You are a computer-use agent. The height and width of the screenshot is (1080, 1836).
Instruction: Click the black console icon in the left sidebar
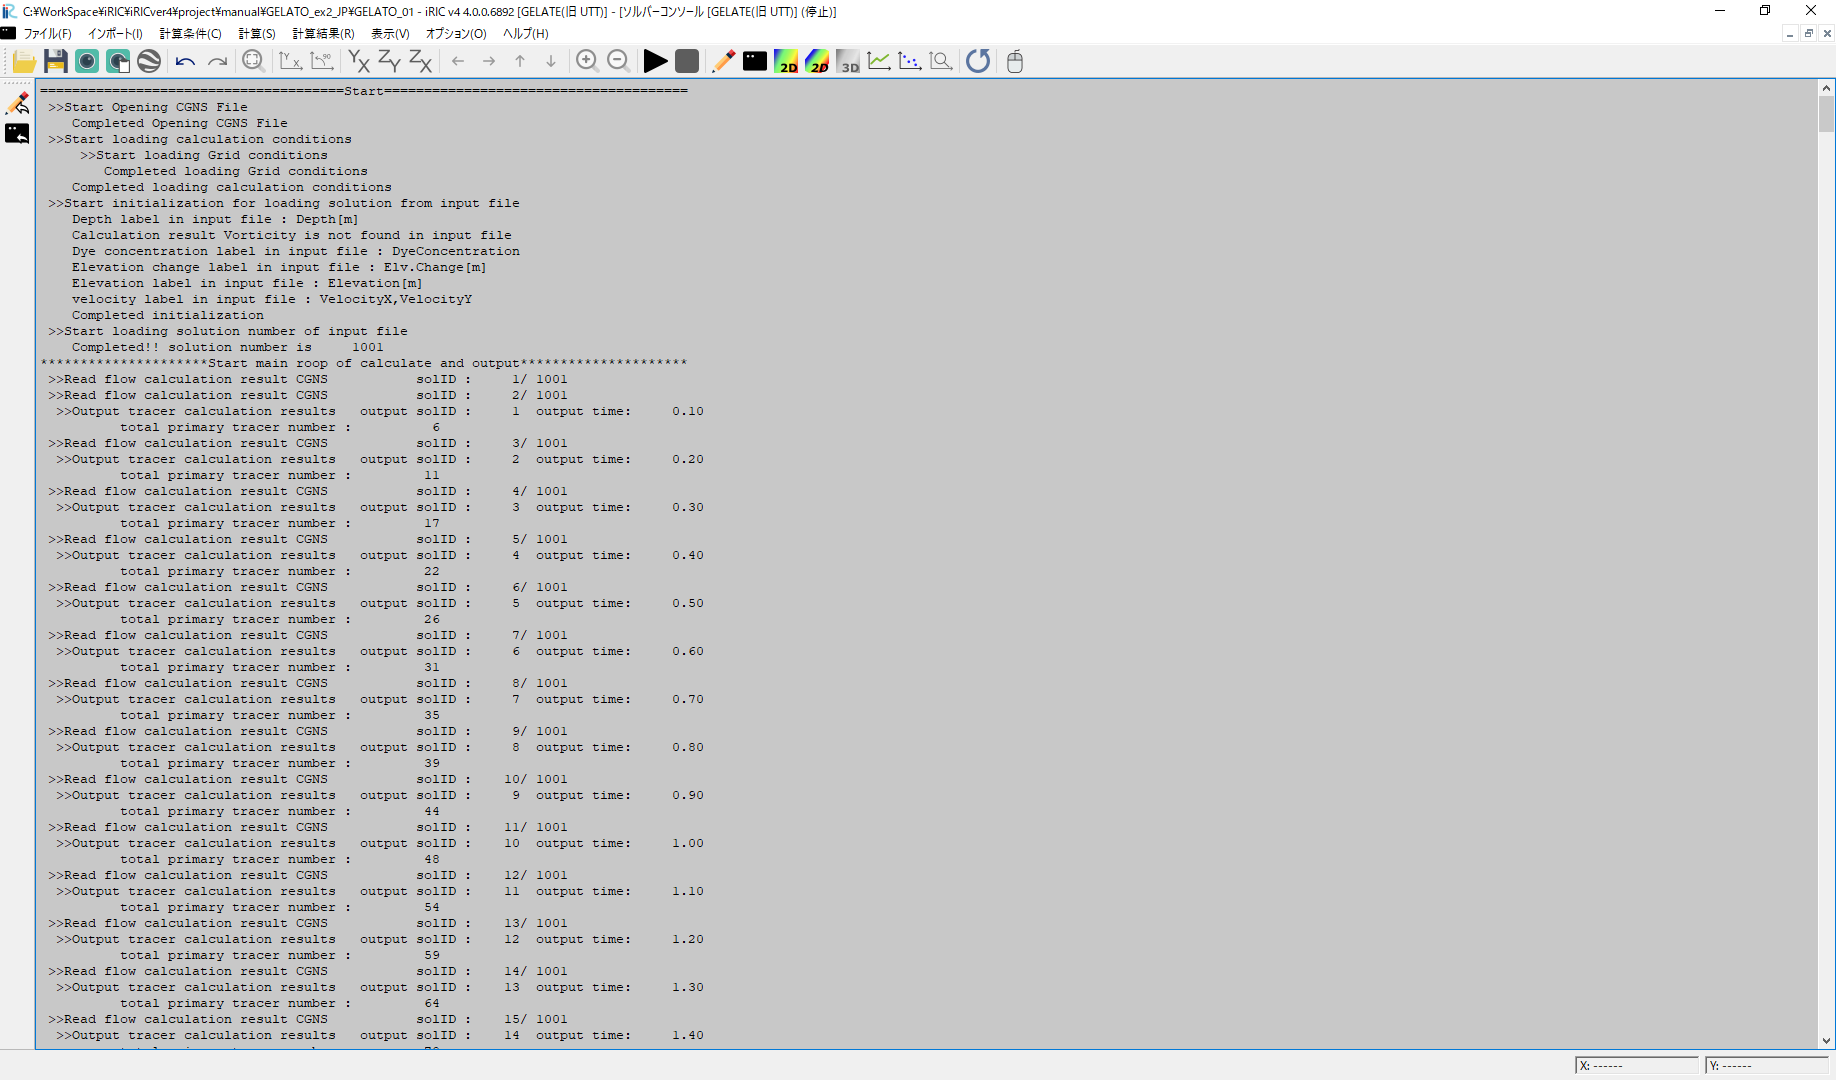click(x=18, y=133)
